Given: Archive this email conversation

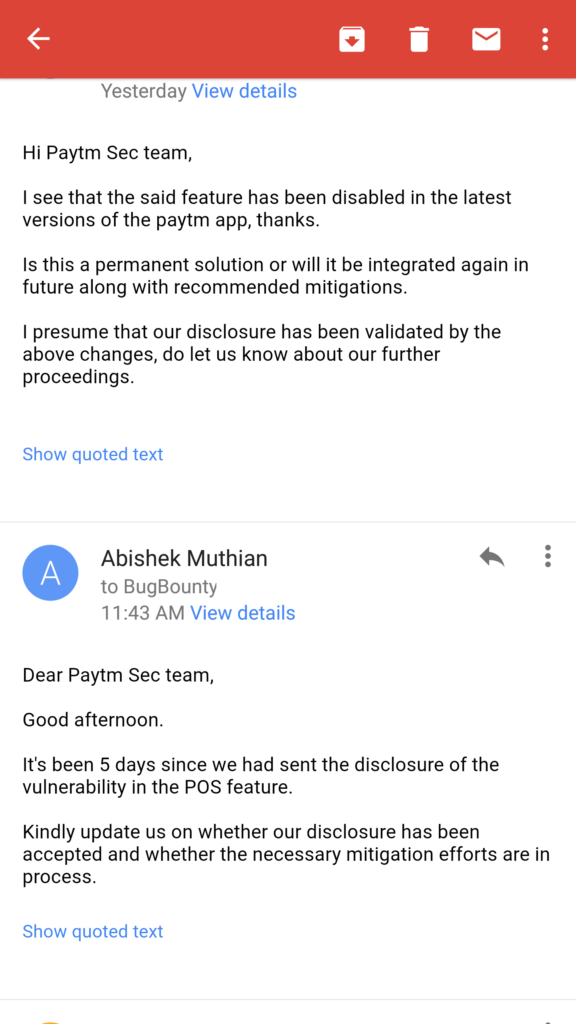Looking at the screenshot, I should click(x=351, y=39).
